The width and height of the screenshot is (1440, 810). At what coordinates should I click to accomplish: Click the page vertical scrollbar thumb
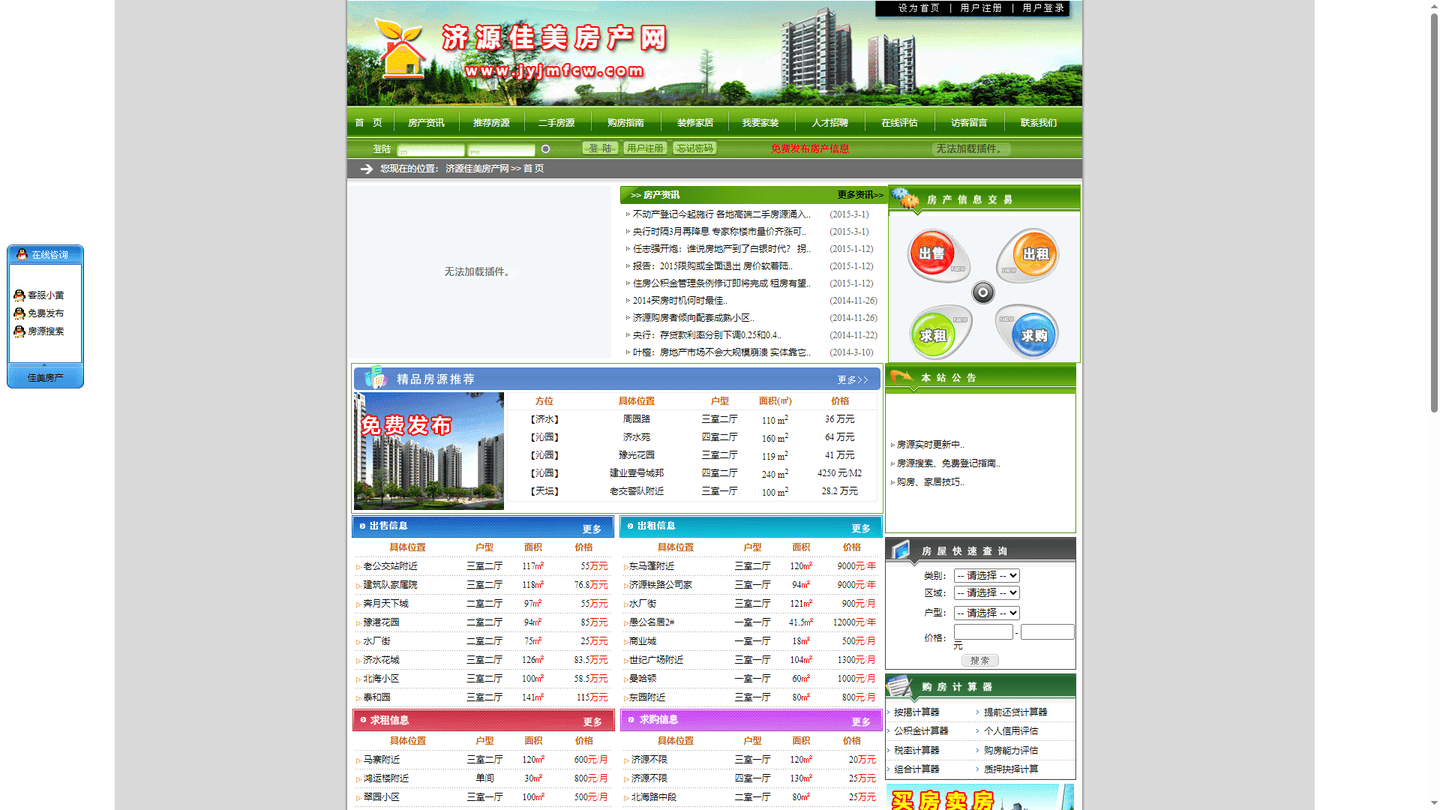(x=1434, y=210)
